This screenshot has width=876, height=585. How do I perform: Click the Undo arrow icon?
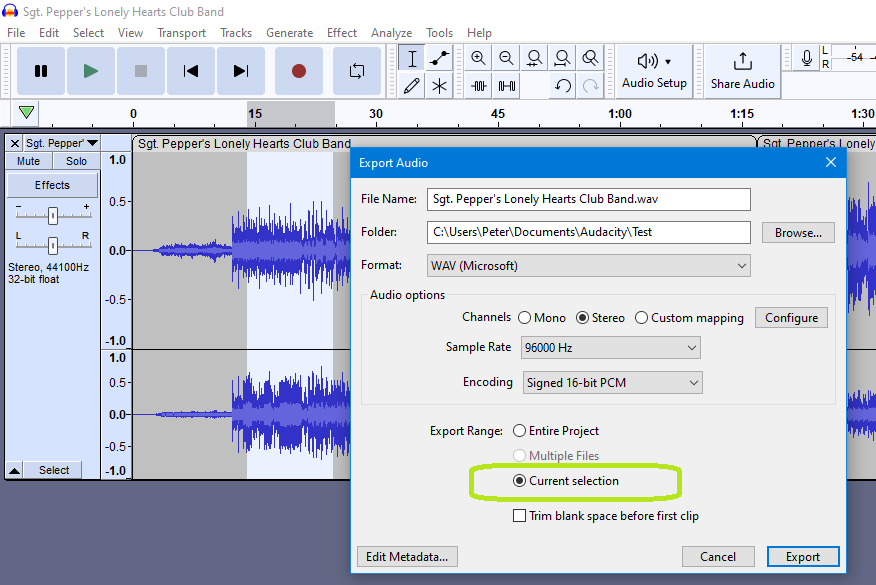tap(563, 86)
